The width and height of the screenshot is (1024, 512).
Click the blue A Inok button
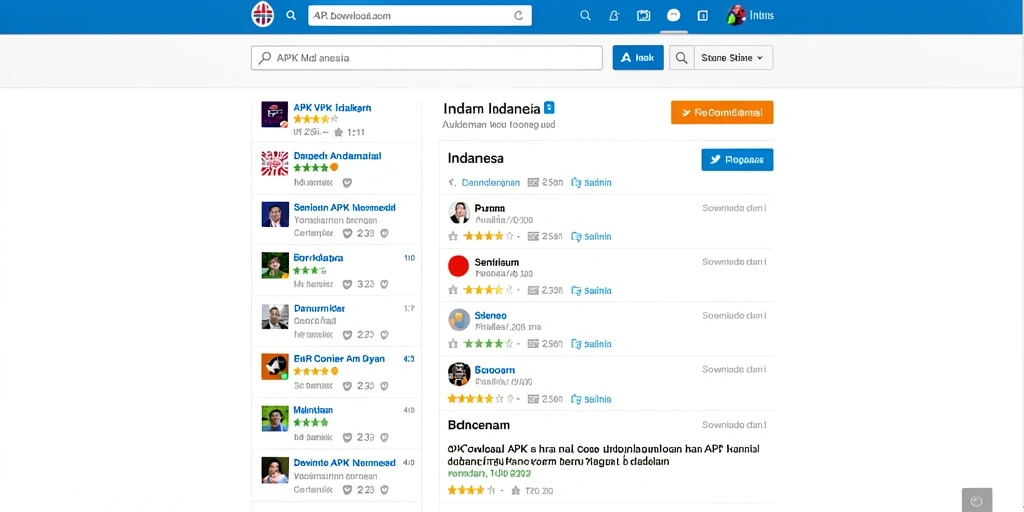point(638,57)
